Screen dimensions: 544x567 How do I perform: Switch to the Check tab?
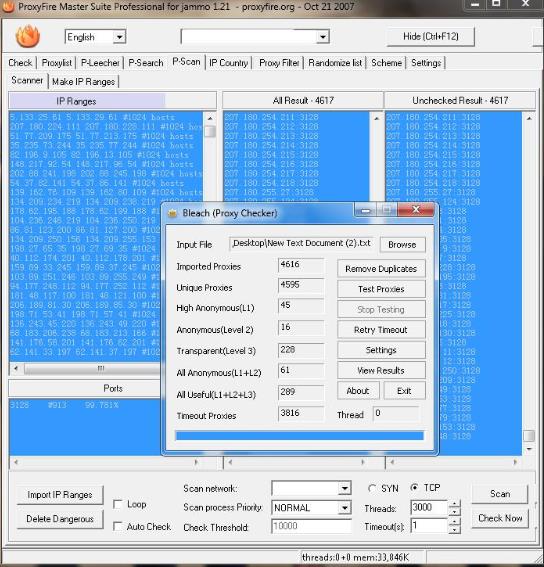click(20, 63)
